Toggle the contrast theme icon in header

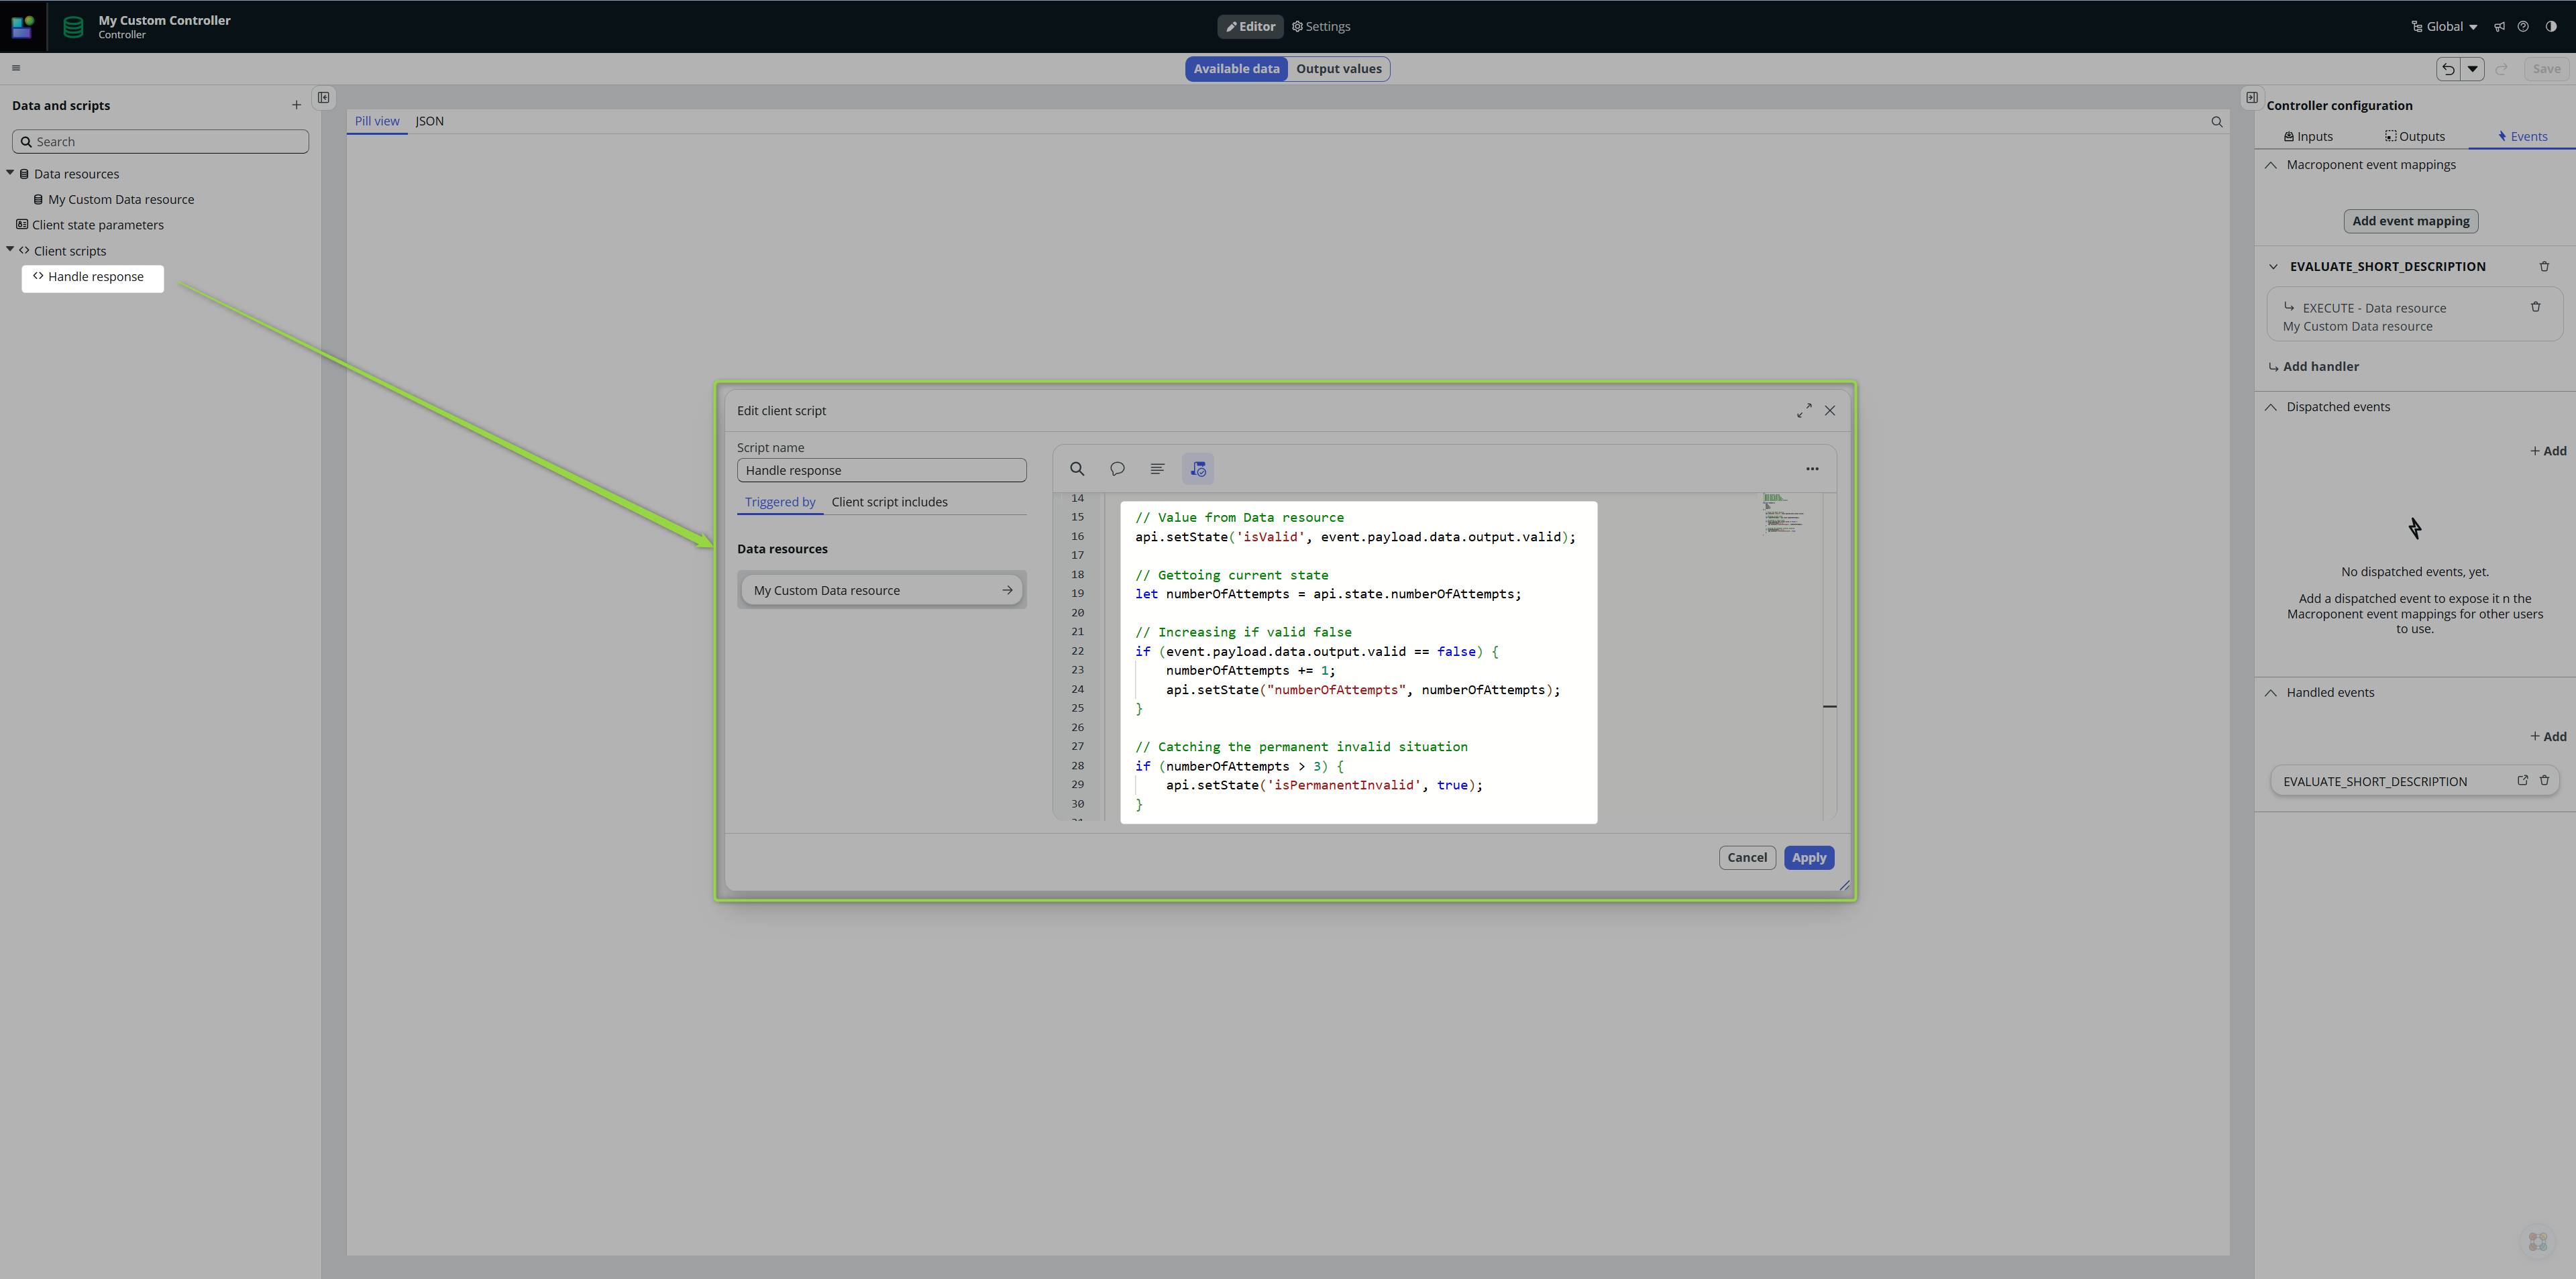(2551, 27)
